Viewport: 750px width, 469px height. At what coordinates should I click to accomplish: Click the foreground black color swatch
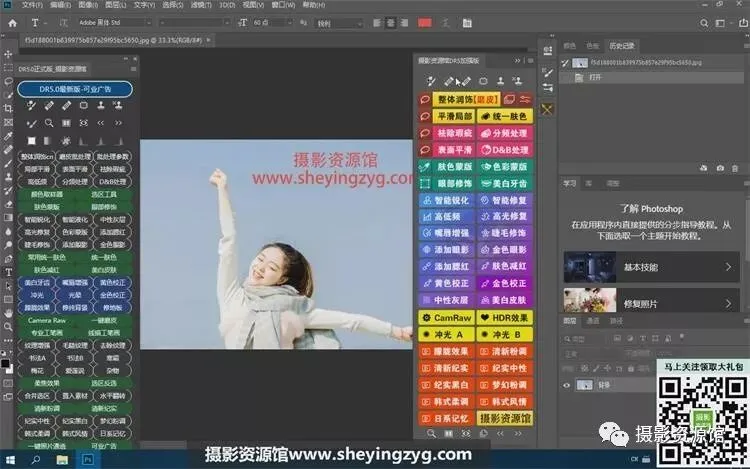(5, 364)
